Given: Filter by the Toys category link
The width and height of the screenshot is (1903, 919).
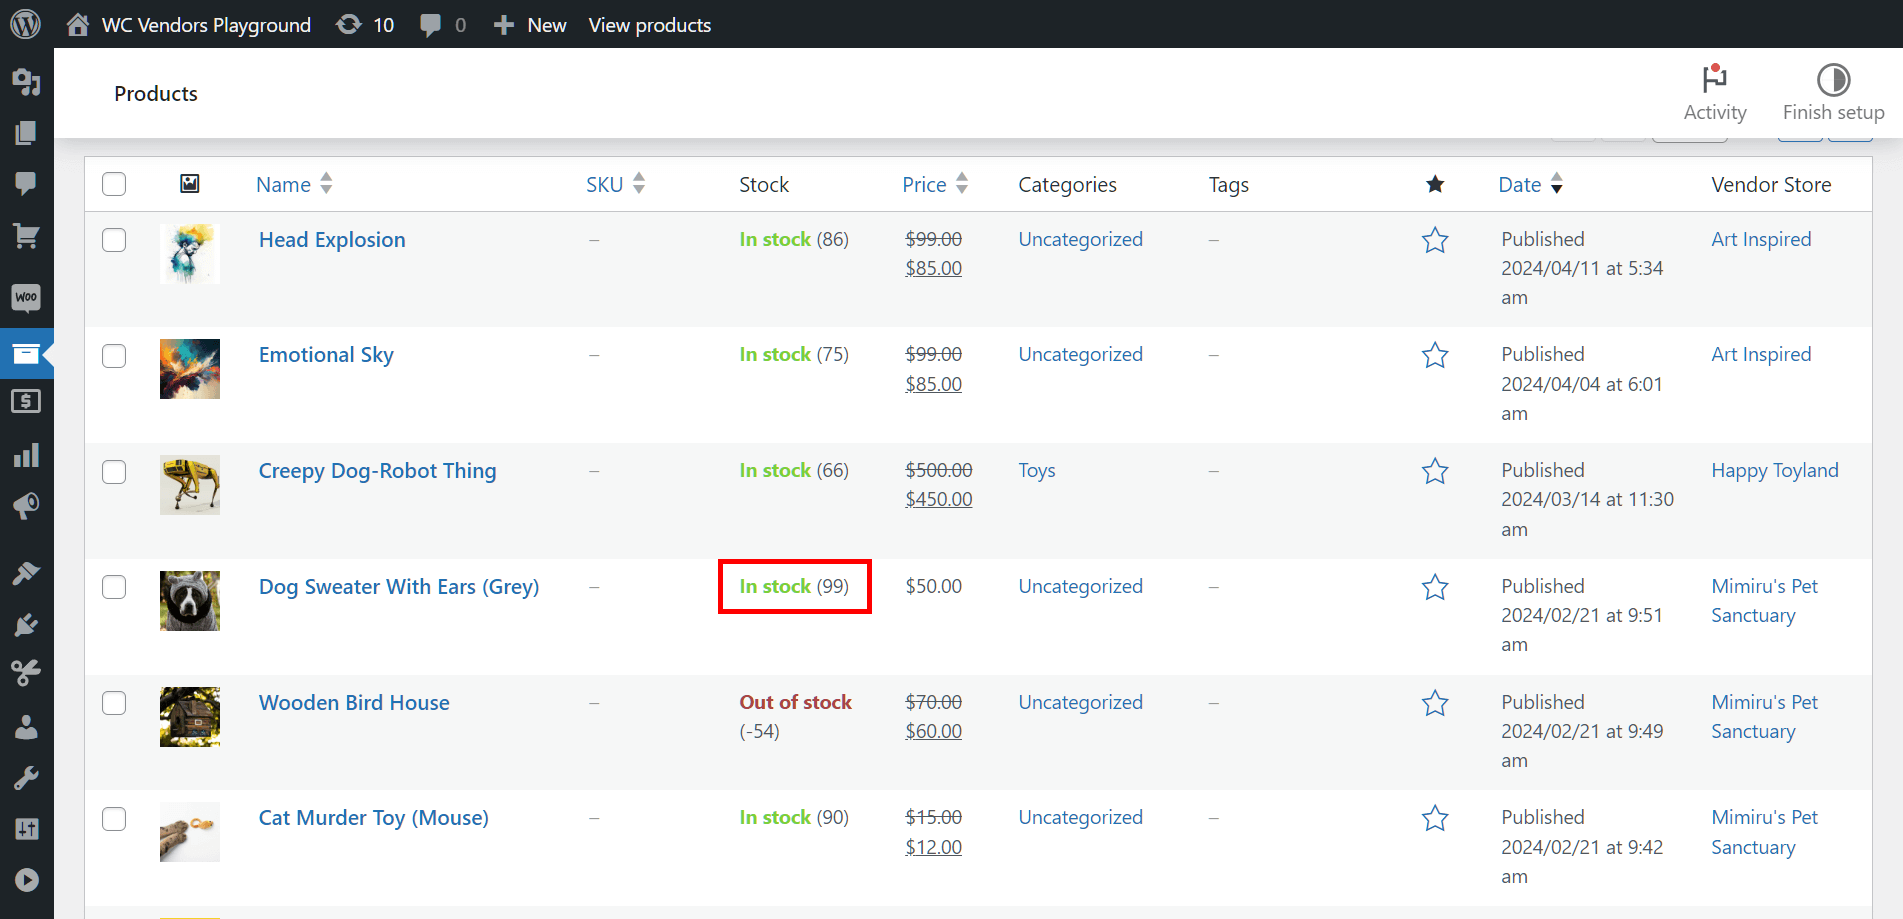Looking at the screenshot, I should [1037, 470].
